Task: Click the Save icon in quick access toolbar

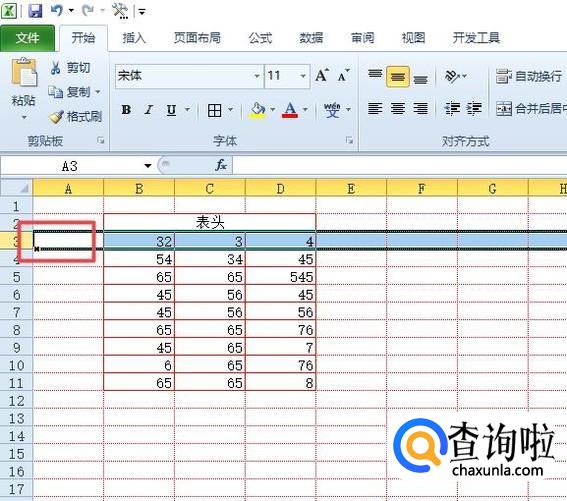Action: pos(35,11)
